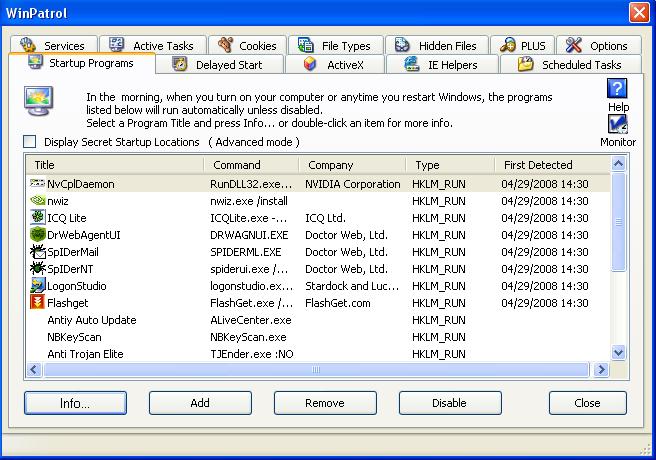Open the Cookies tab
The width and height of the screenshot is (656, 460).
[x=246, y=45]
